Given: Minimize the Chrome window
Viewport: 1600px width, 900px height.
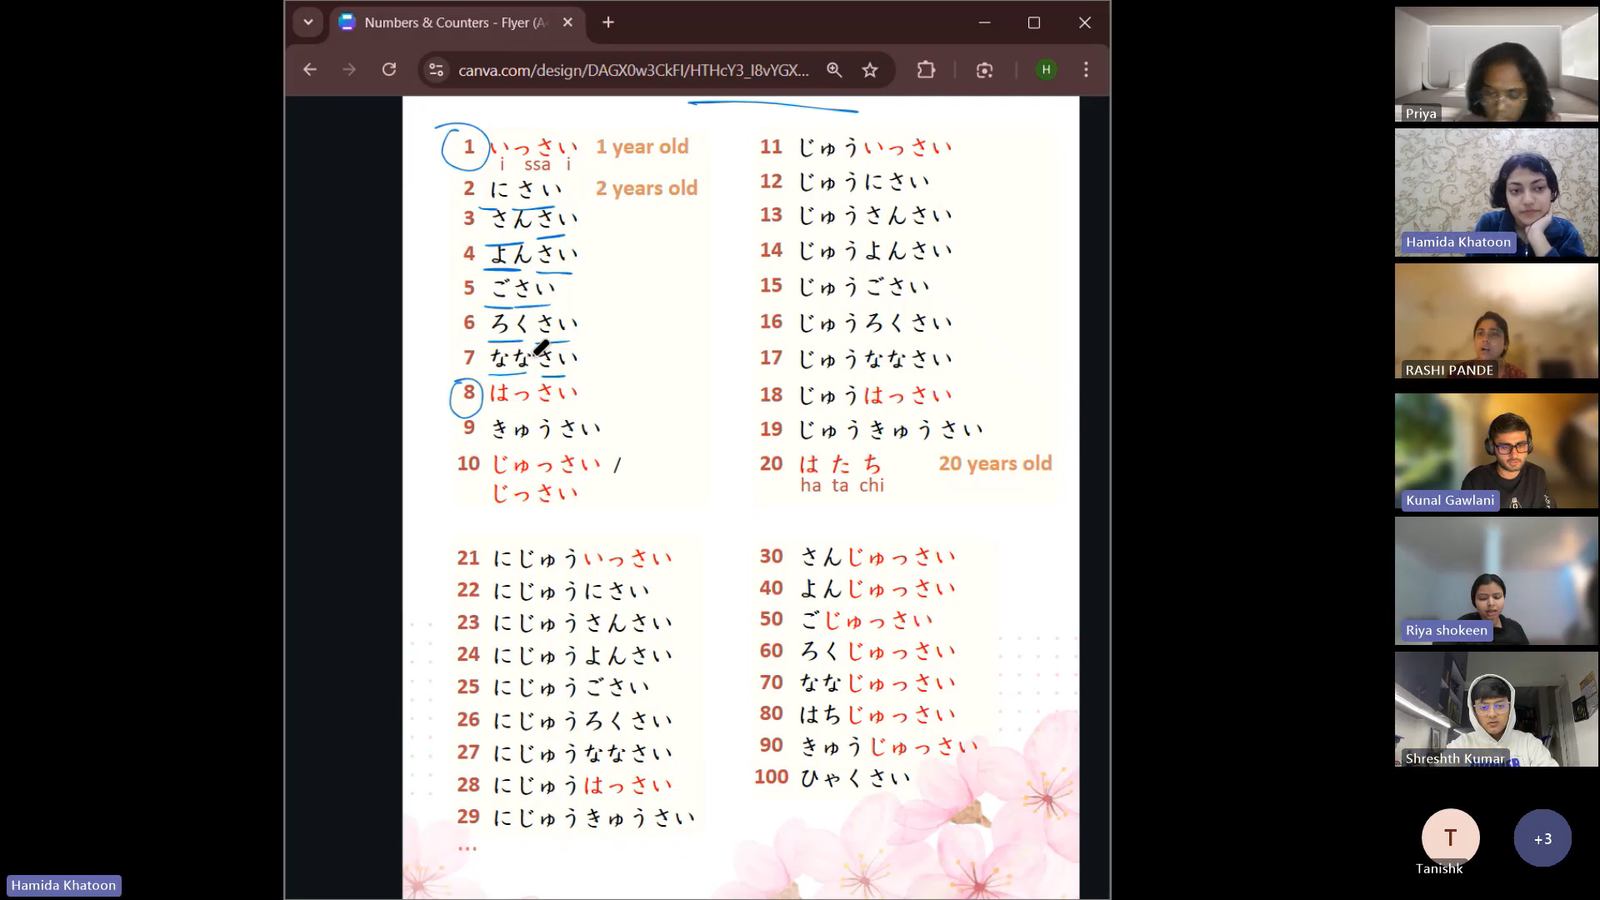Looking at the screenshot, I should tap(984, 22).
